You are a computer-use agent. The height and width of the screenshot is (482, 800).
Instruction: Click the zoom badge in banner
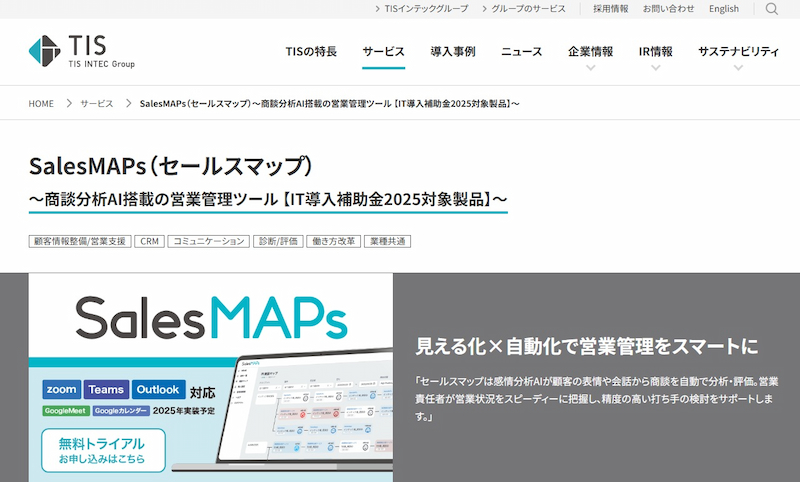coord(62,390)
